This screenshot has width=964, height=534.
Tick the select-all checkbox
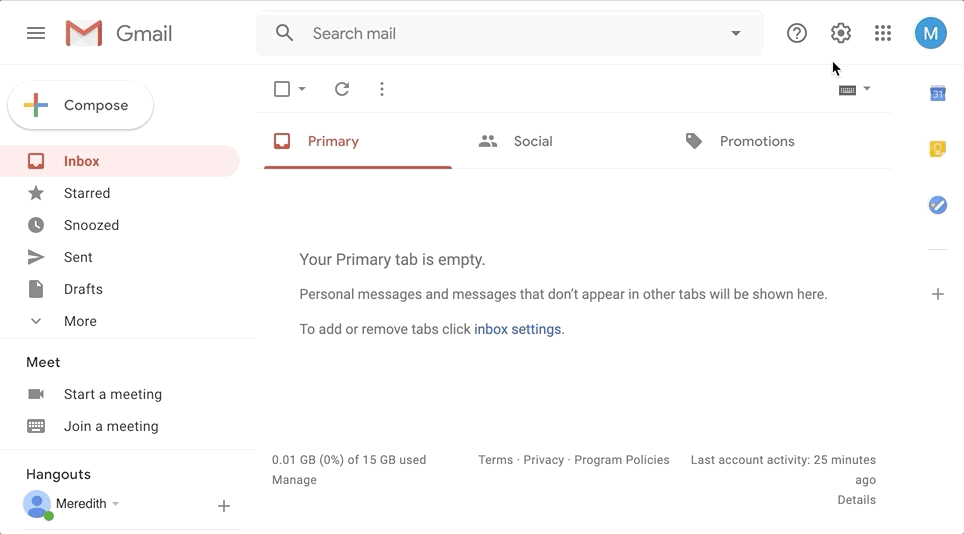point(282,89)
